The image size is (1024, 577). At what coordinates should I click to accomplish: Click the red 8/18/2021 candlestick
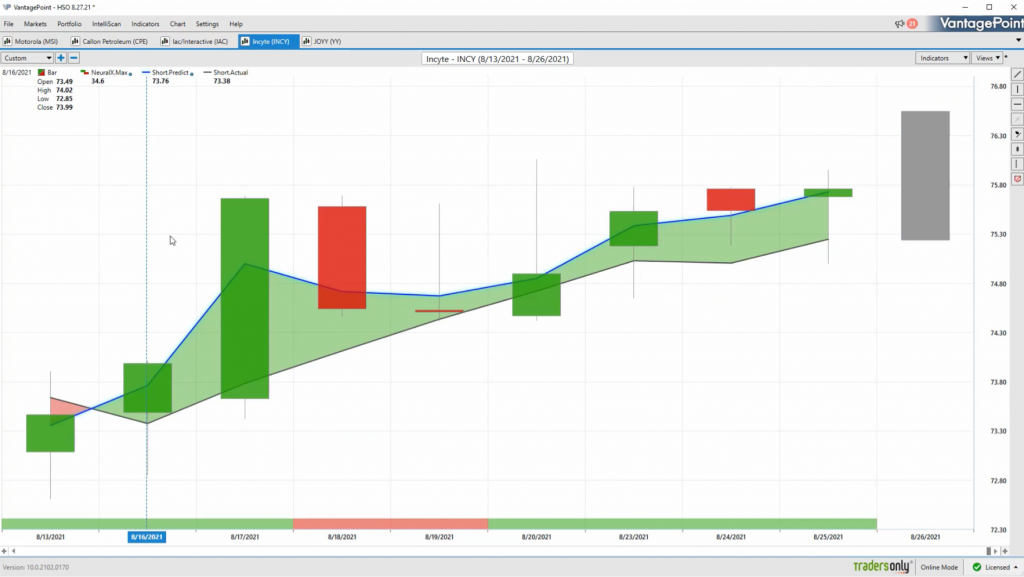342,257
